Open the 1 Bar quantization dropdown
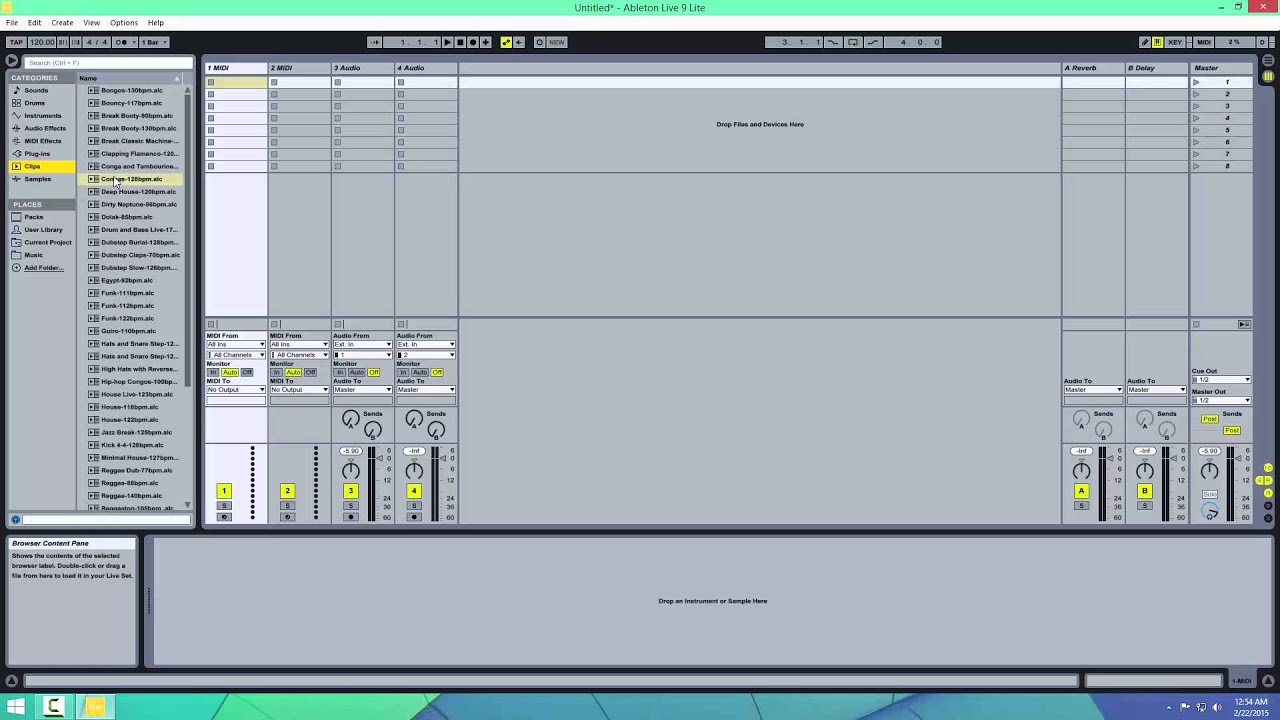This screenshot has width=1280, height=720. pyautogui.click(x=154, y=42)
